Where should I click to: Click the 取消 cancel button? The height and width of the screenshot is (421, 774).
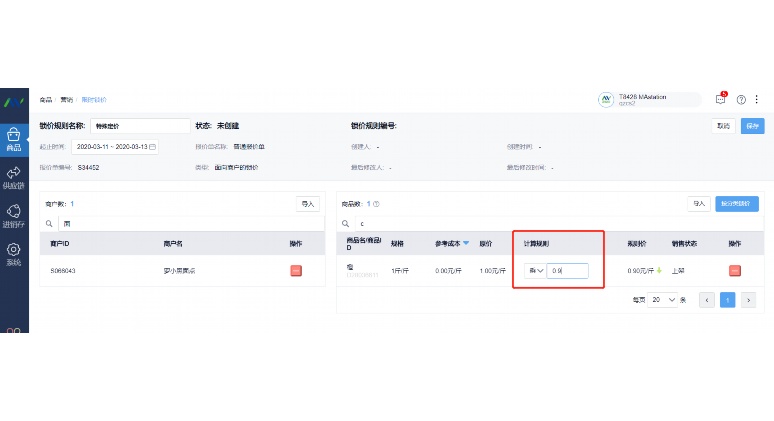pos(723,126)
